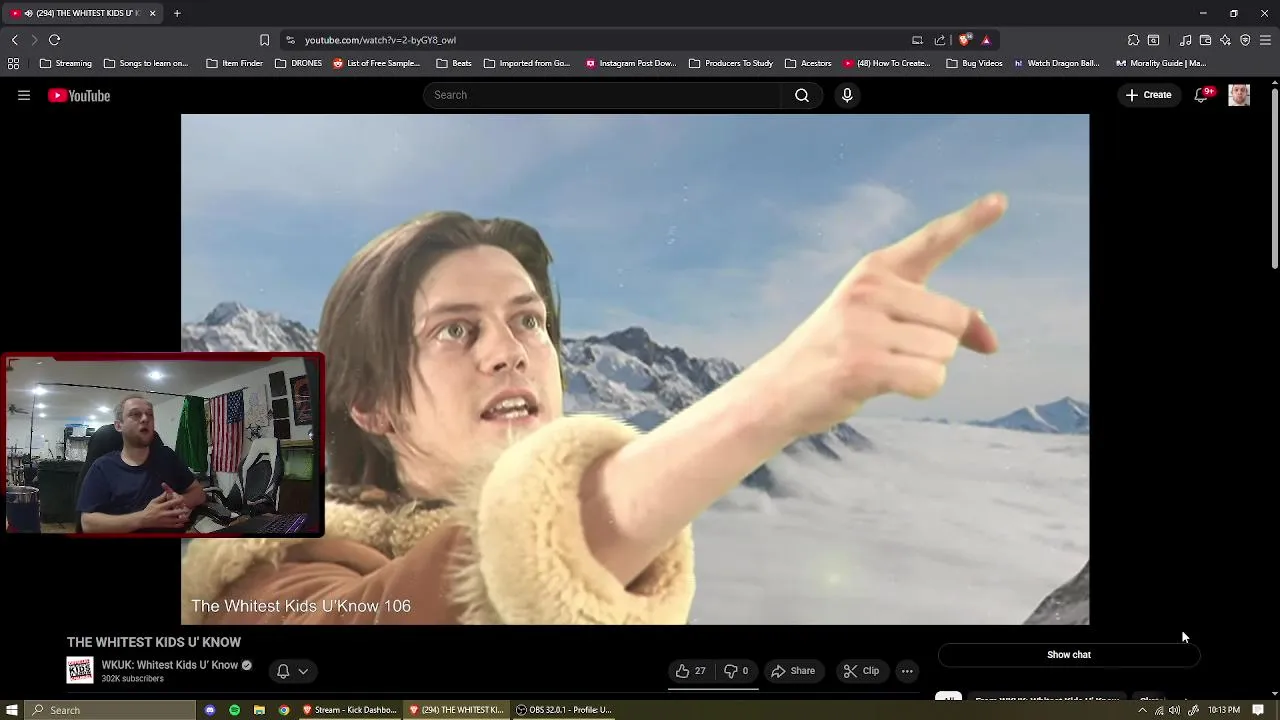
Task: Open Imported from Go... bookmark folder
Action: click(x=526, y=63)
